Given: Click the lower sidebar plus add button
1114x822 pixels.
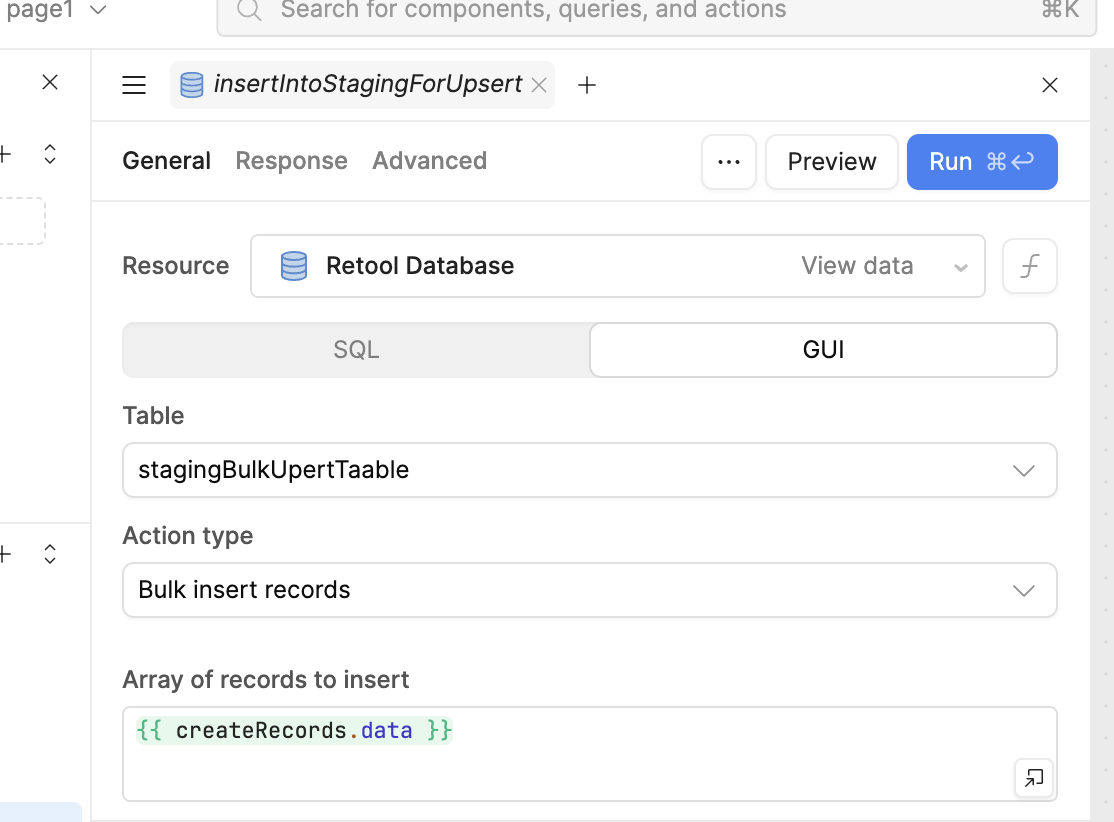Looking at the screenshot, I should tap(5, 554).
